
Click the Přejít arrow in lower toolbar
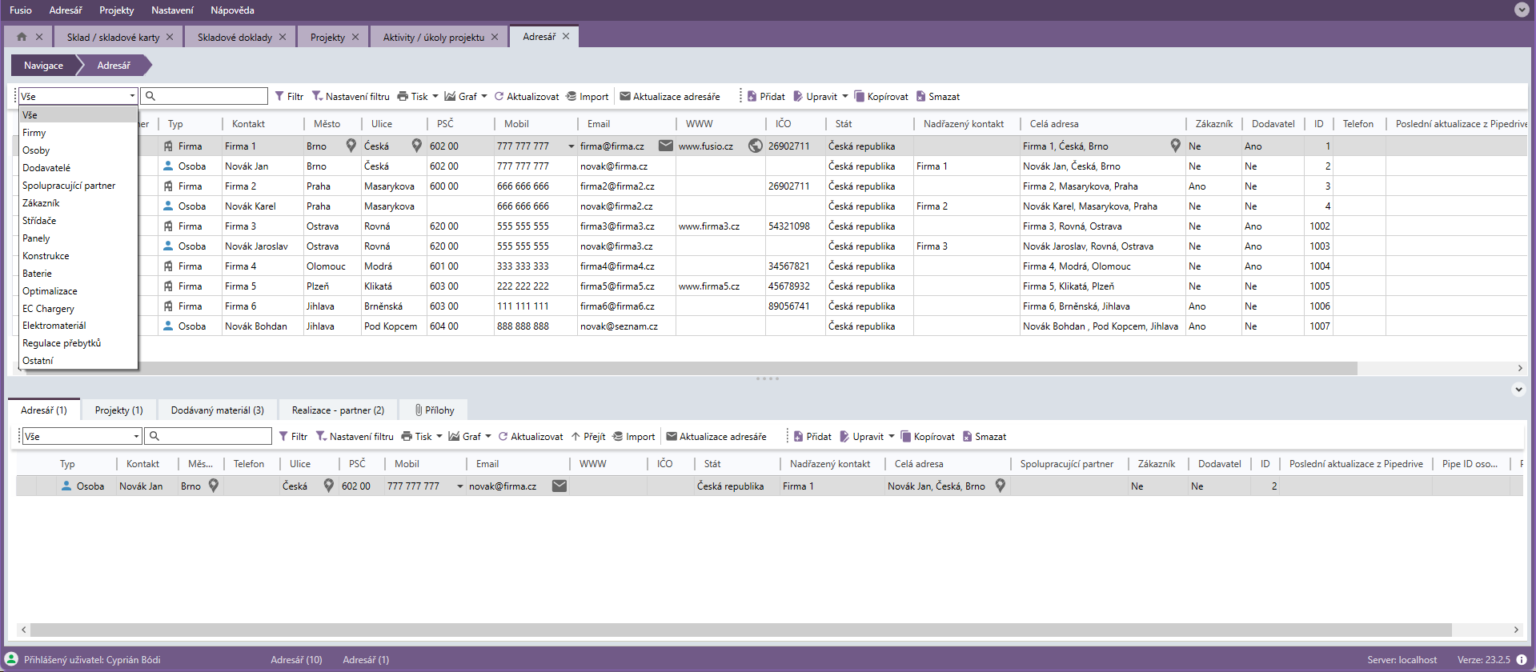pos(575,437)
